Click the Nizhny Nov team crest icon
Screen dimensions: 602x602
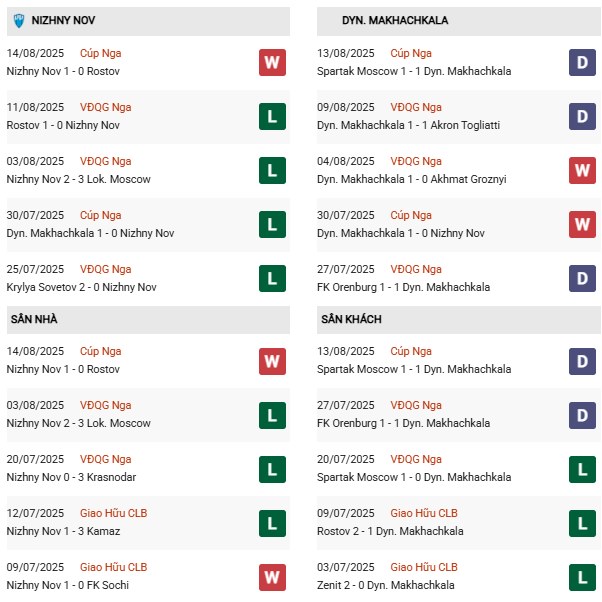tap(19, 20)
